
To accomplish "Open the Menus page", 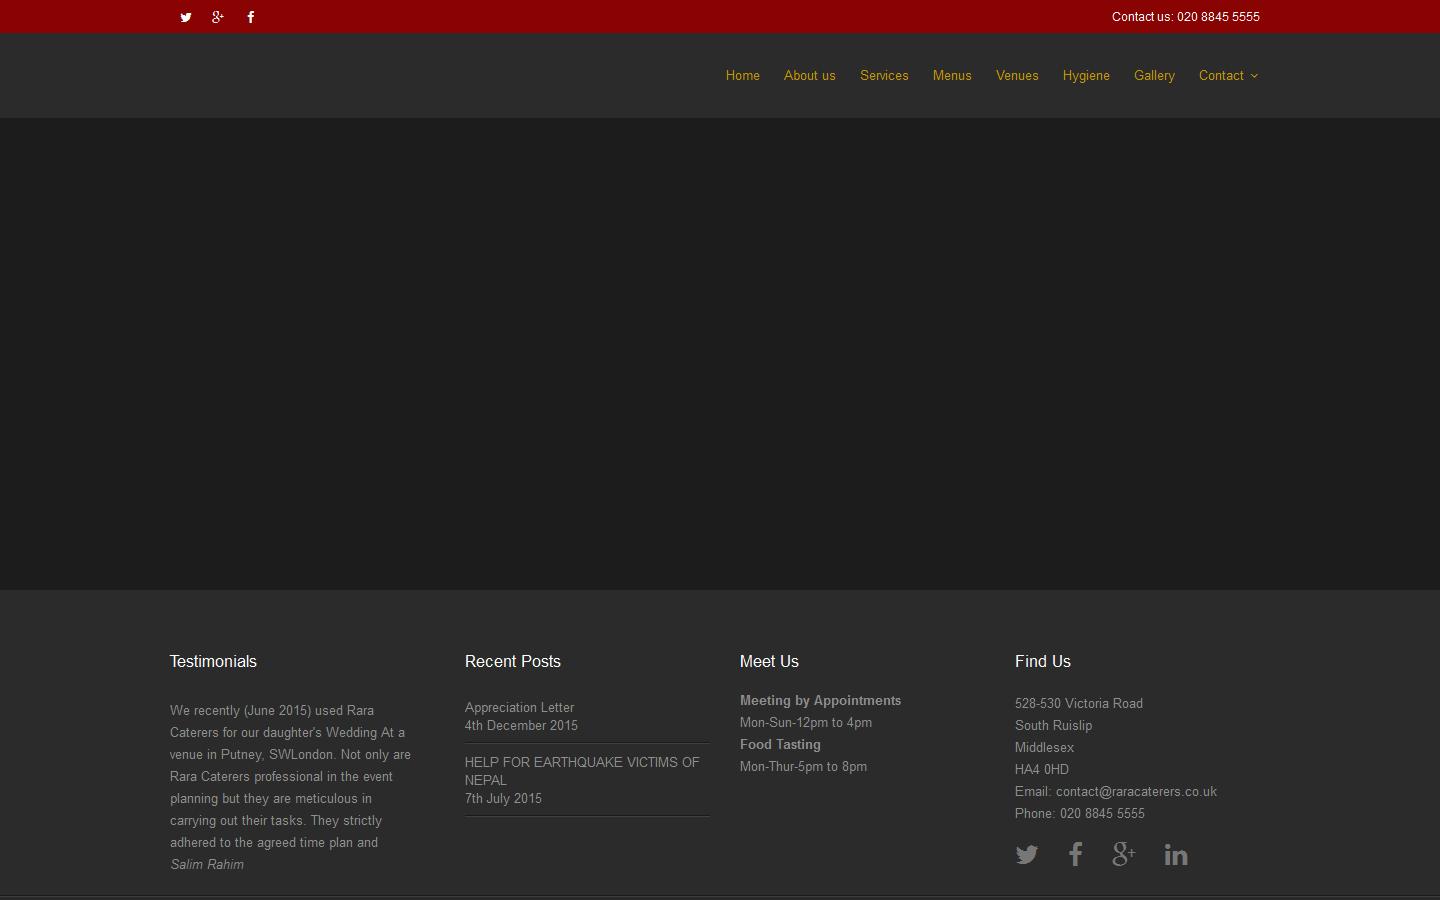I will pyautogui.click(x=952, y=76).
